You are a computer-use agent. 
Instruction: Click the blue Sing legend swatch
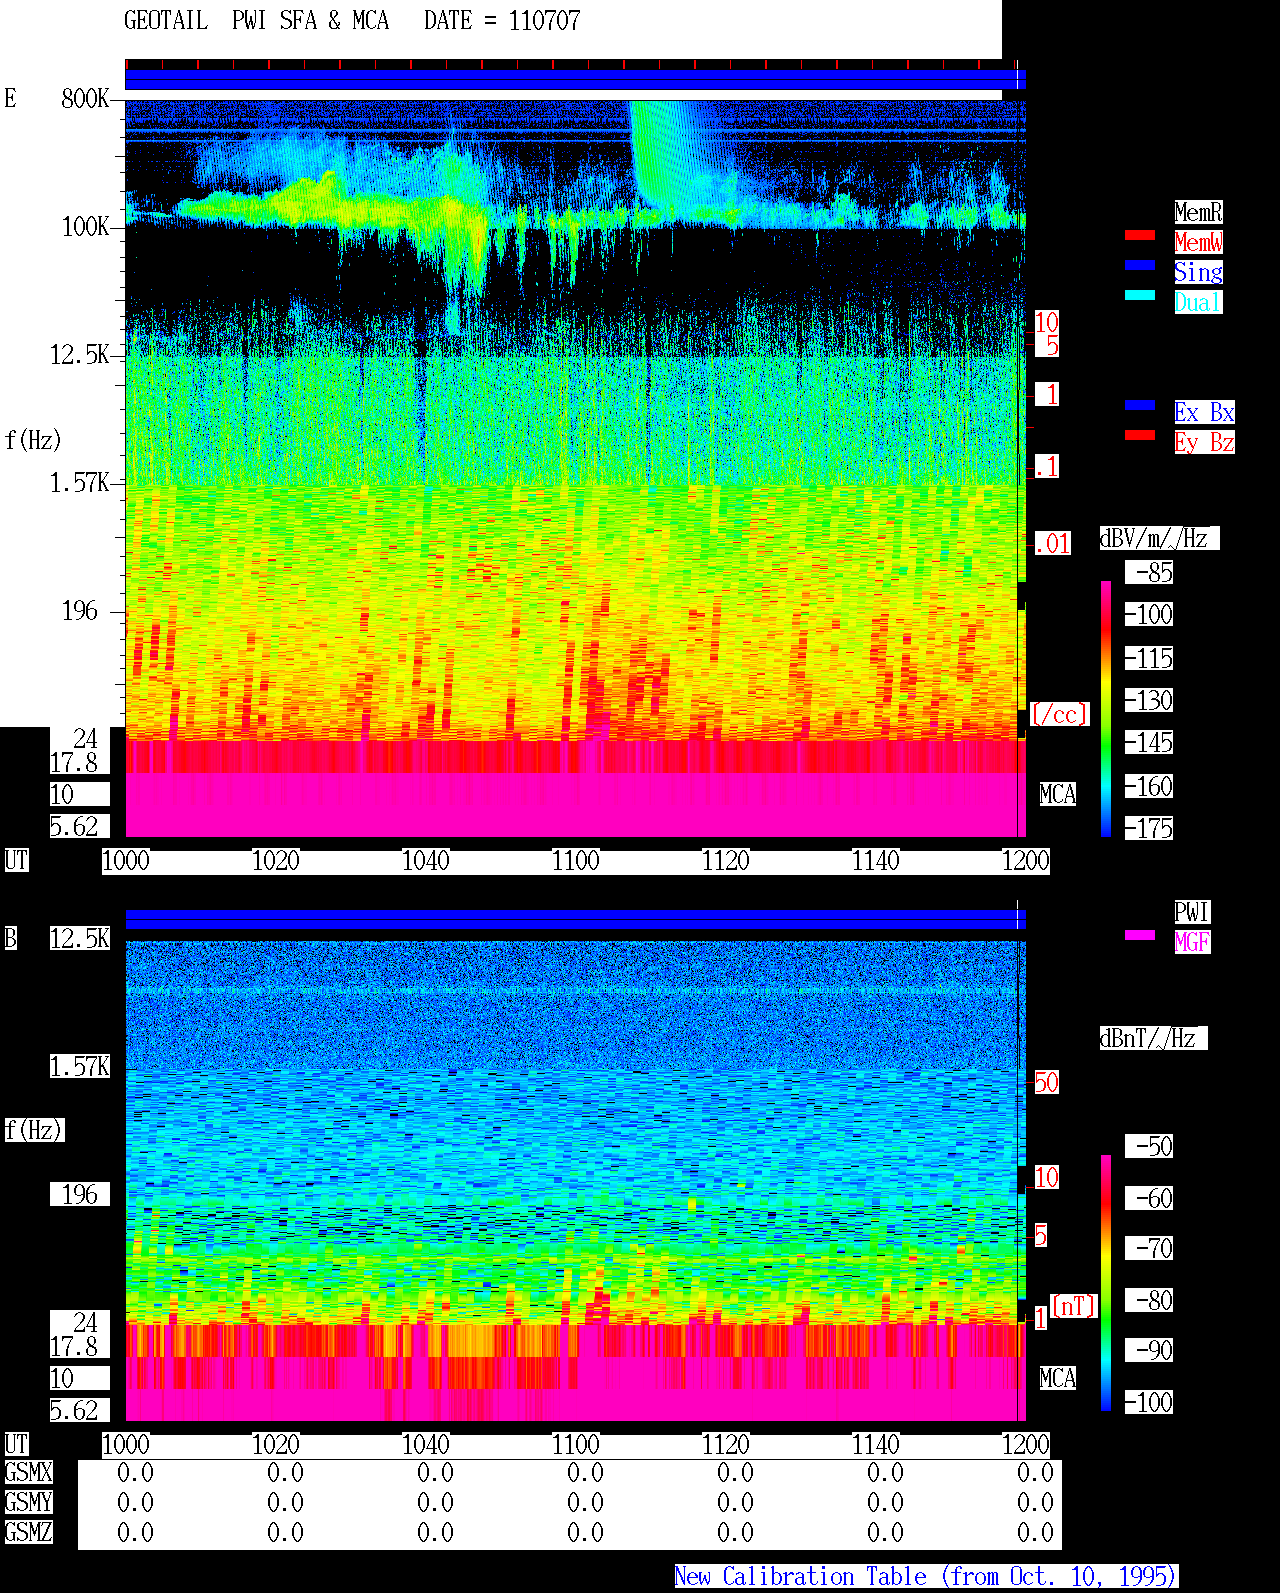click(1140, 265)
